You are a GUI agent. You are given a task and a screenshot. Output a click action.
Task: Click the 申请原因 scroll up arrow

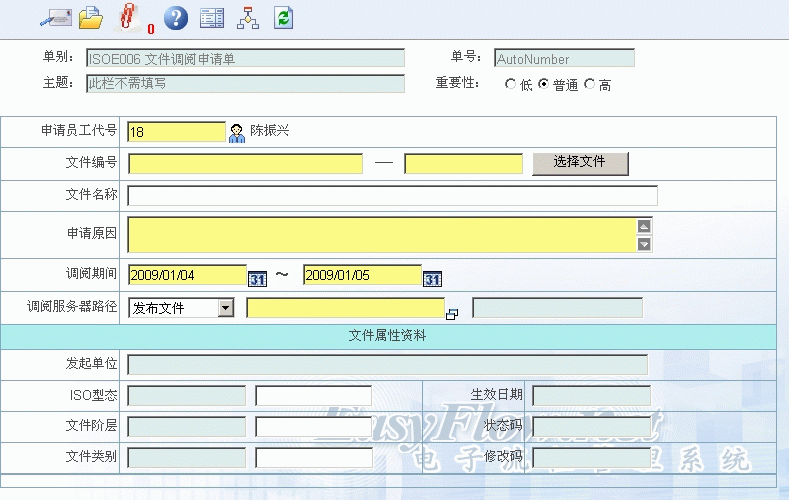tap(644, 225)
